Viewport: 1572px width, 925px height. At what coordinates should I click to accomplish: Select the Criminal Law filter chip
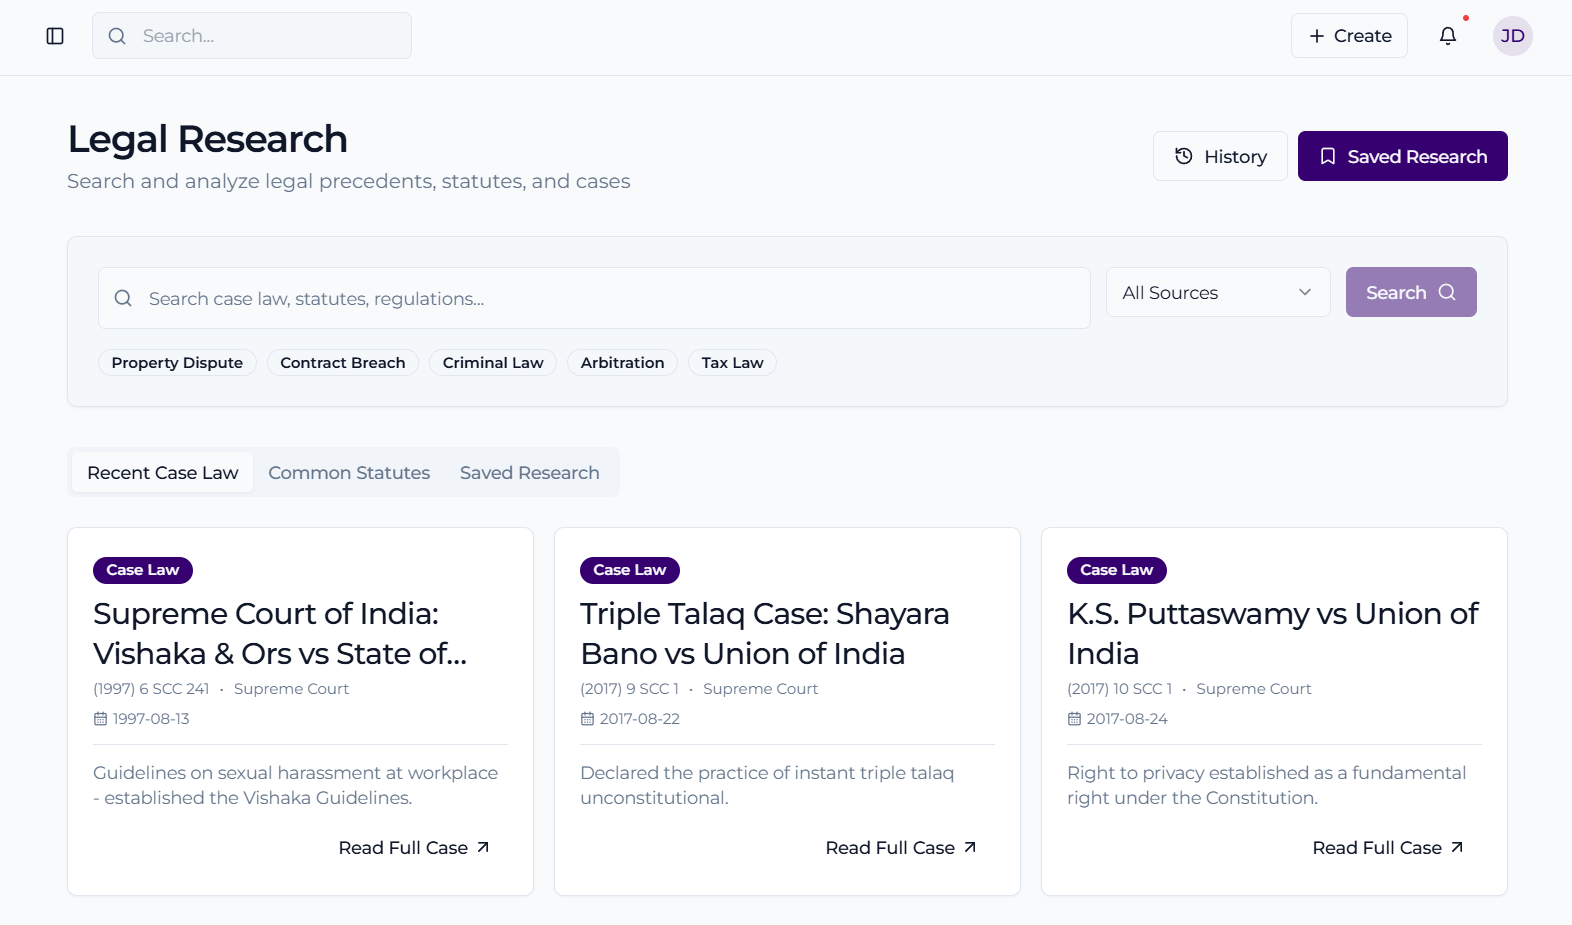(x=493, y=363)
